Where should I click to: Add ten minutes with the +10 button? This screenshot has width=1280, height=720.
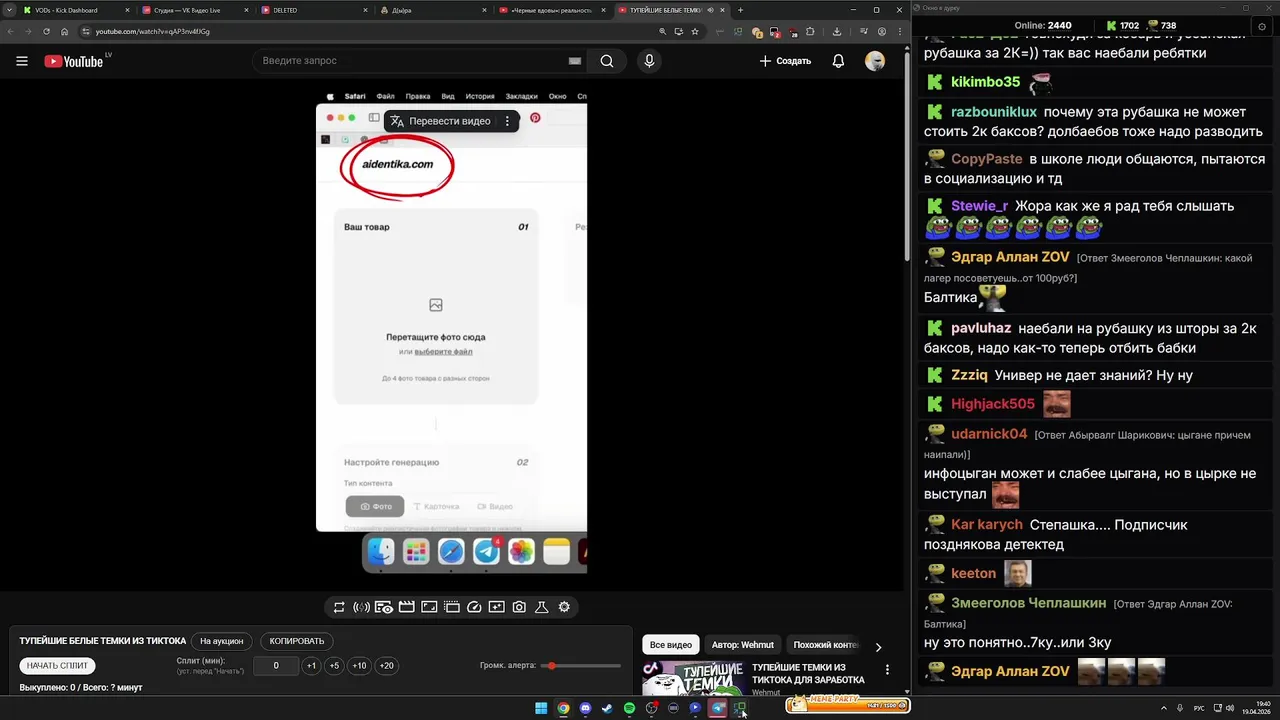click(359, 666)
